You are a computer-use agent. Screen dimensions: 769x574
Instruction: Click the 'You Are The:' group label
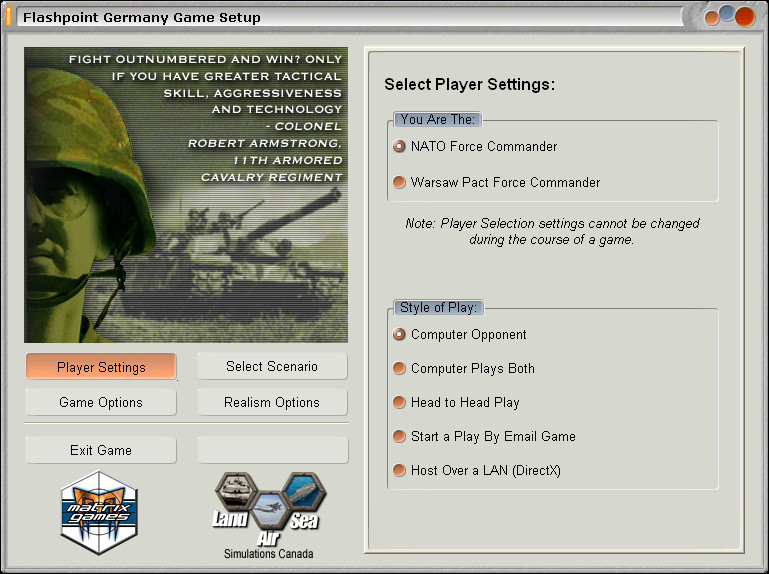437,119
